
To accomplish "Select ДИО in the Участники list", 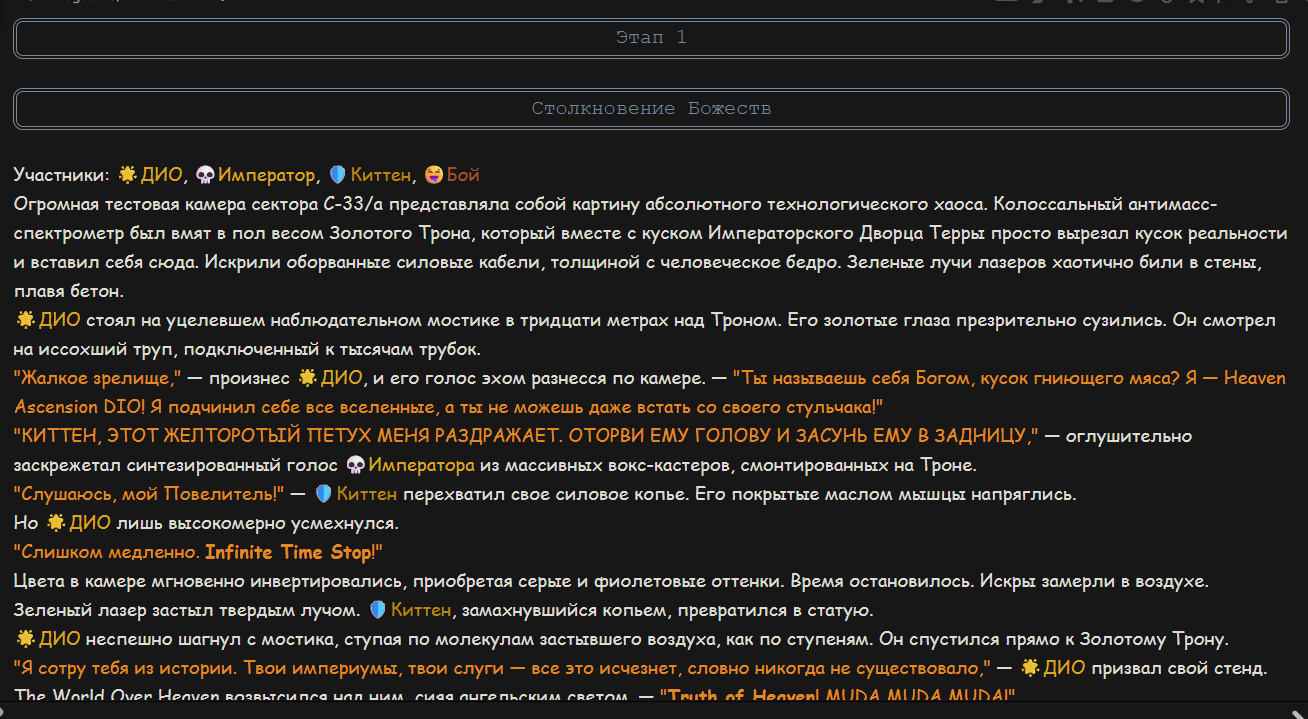I will pyautogui.click(x=162, y=175).
